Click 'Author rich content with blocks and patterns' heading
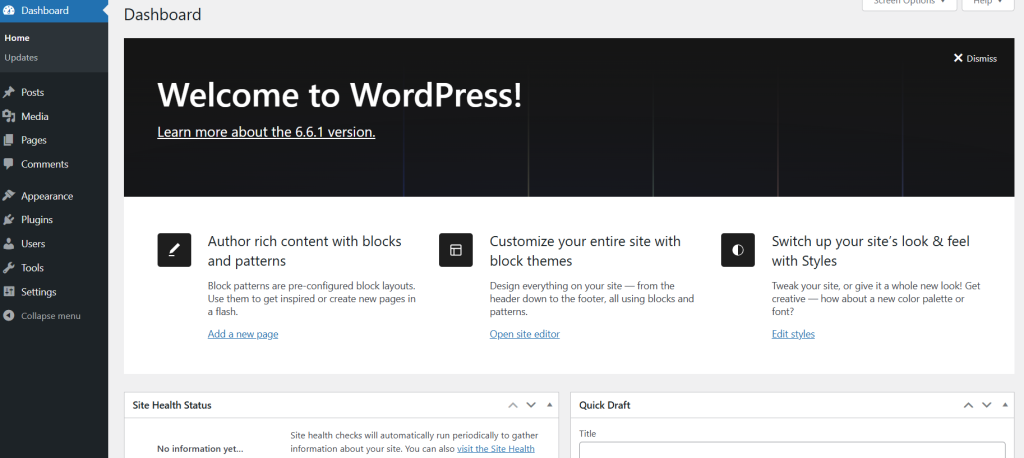This screenshot has width=1024, height=458. pos(304,251)
